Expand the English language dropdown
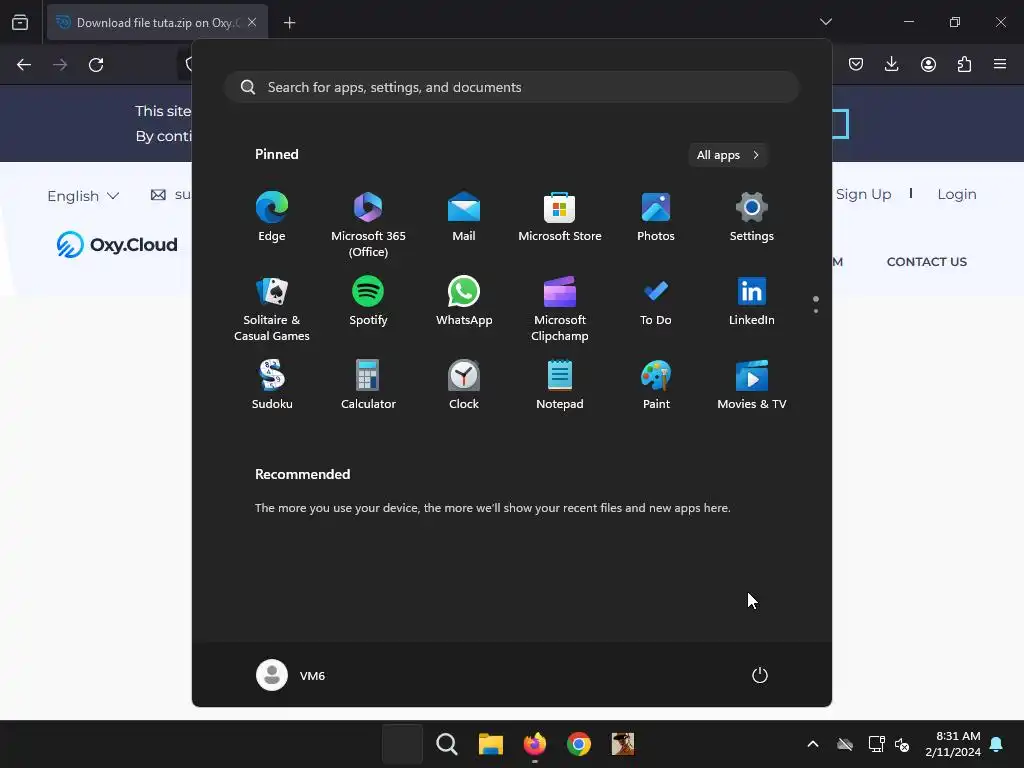 83,196
